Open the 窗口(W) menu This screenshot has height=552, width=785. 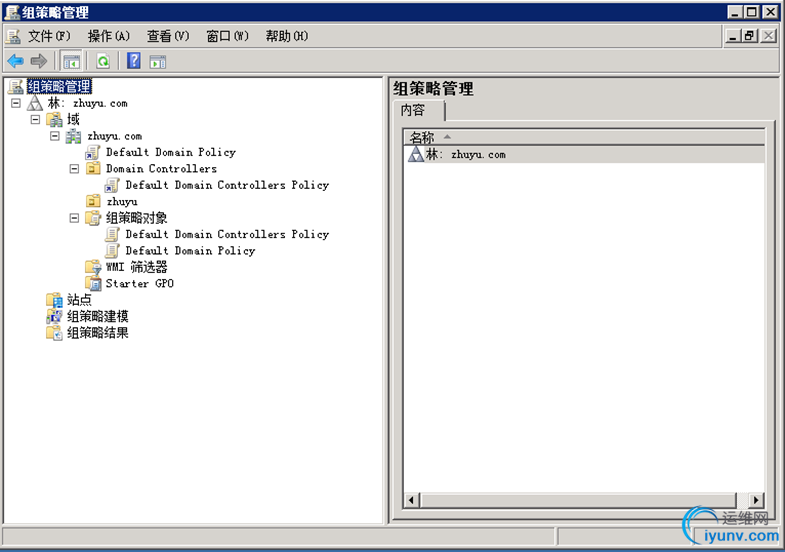227,36
